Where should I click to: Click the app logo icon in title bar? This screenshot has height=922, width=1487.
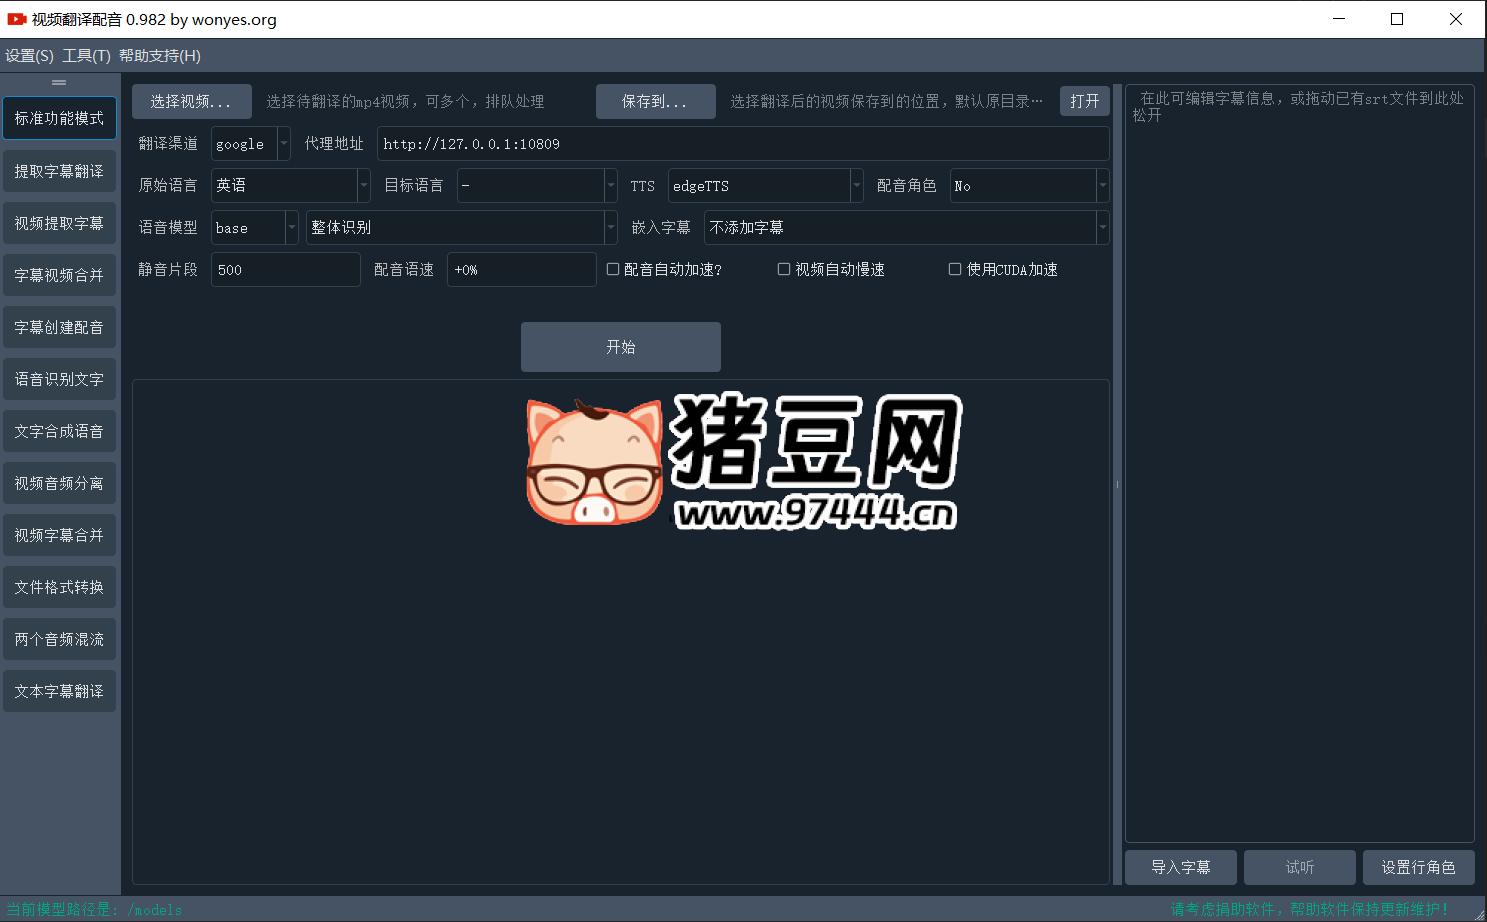click(x=16, y=19)
